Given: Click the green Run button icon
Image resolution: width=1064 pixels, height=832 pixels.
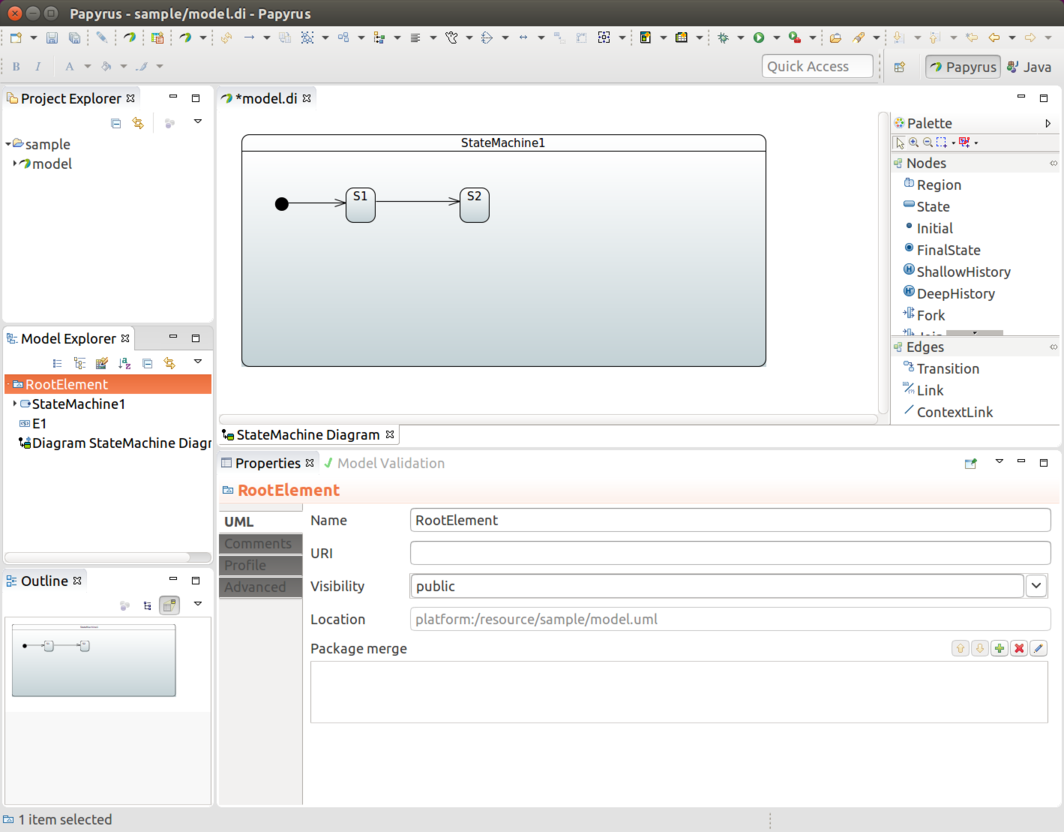Looking at the screenshot, I should (759, 38).
